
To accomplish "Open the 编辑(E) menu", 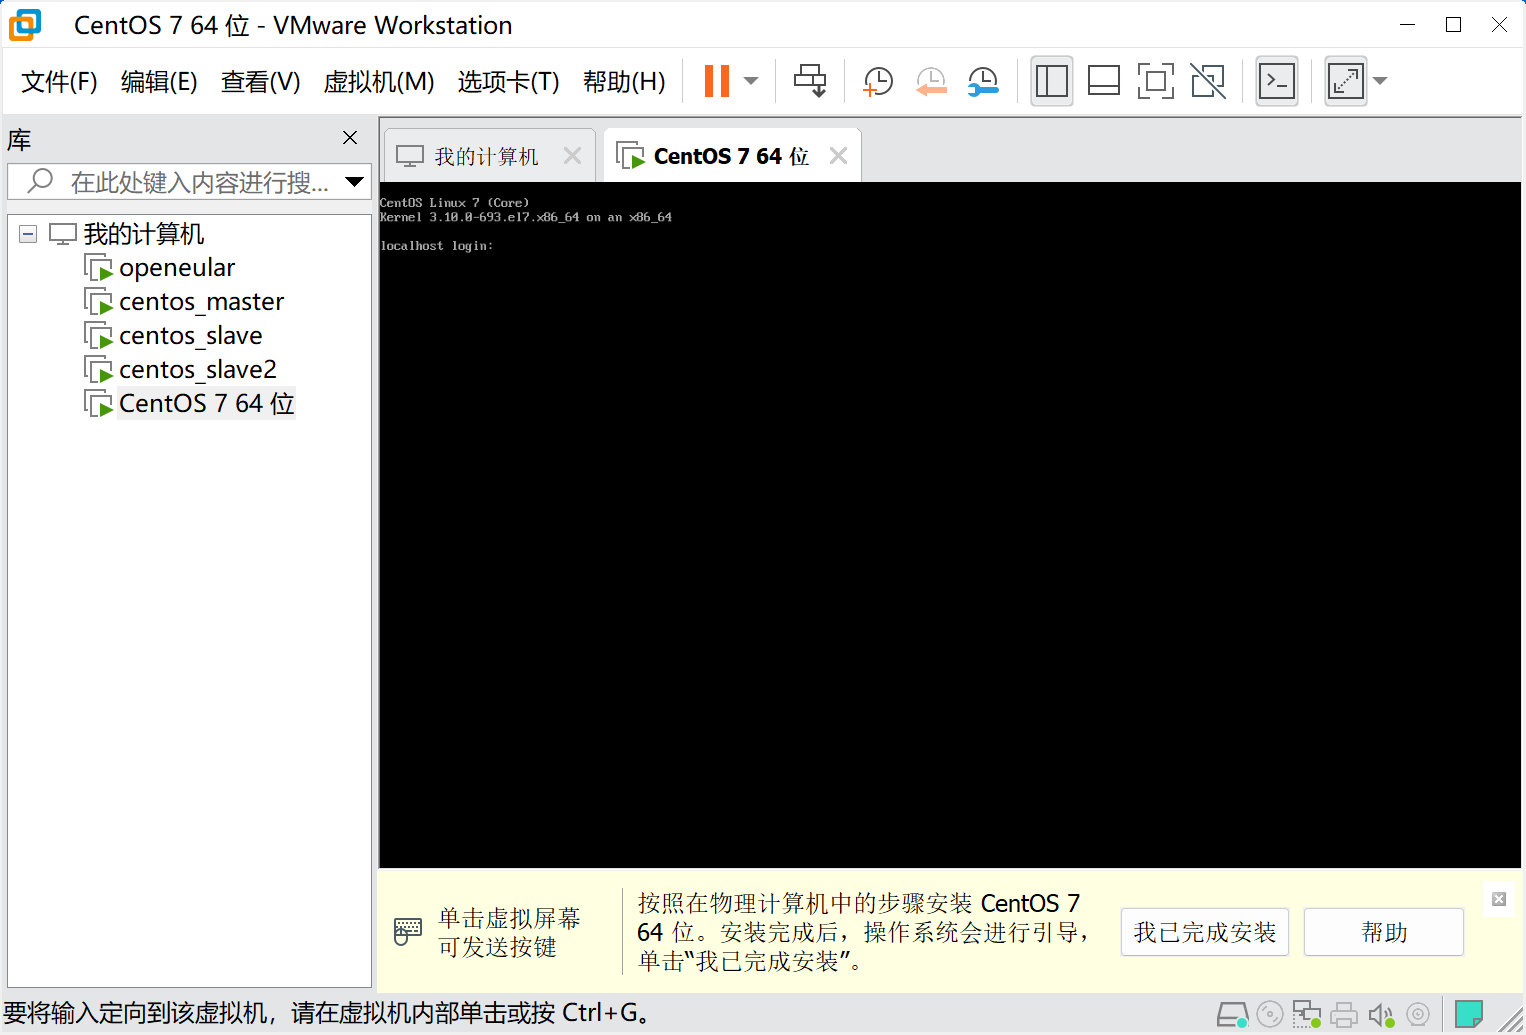I will pyautogui.click(x=159, y=82).
